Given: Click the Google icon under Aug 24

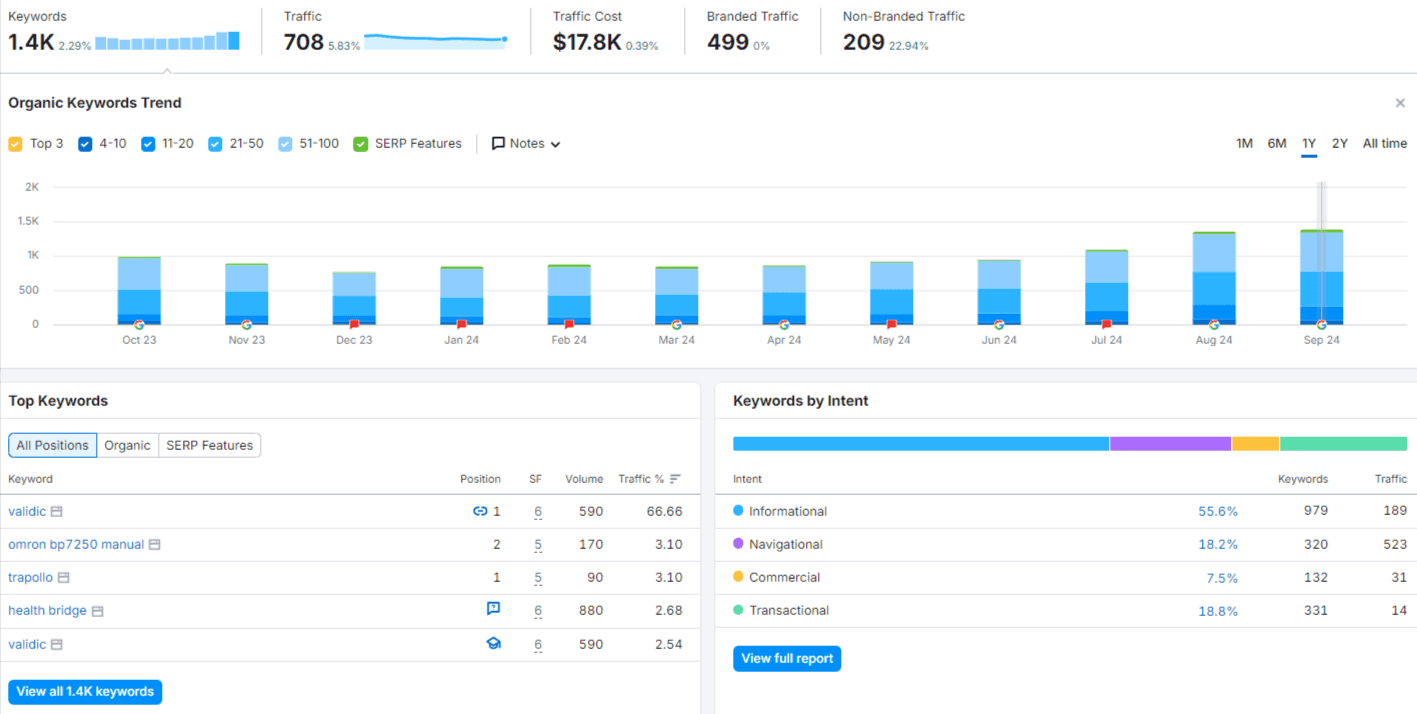Looking at the screenshot, I should pos(1214,325).
